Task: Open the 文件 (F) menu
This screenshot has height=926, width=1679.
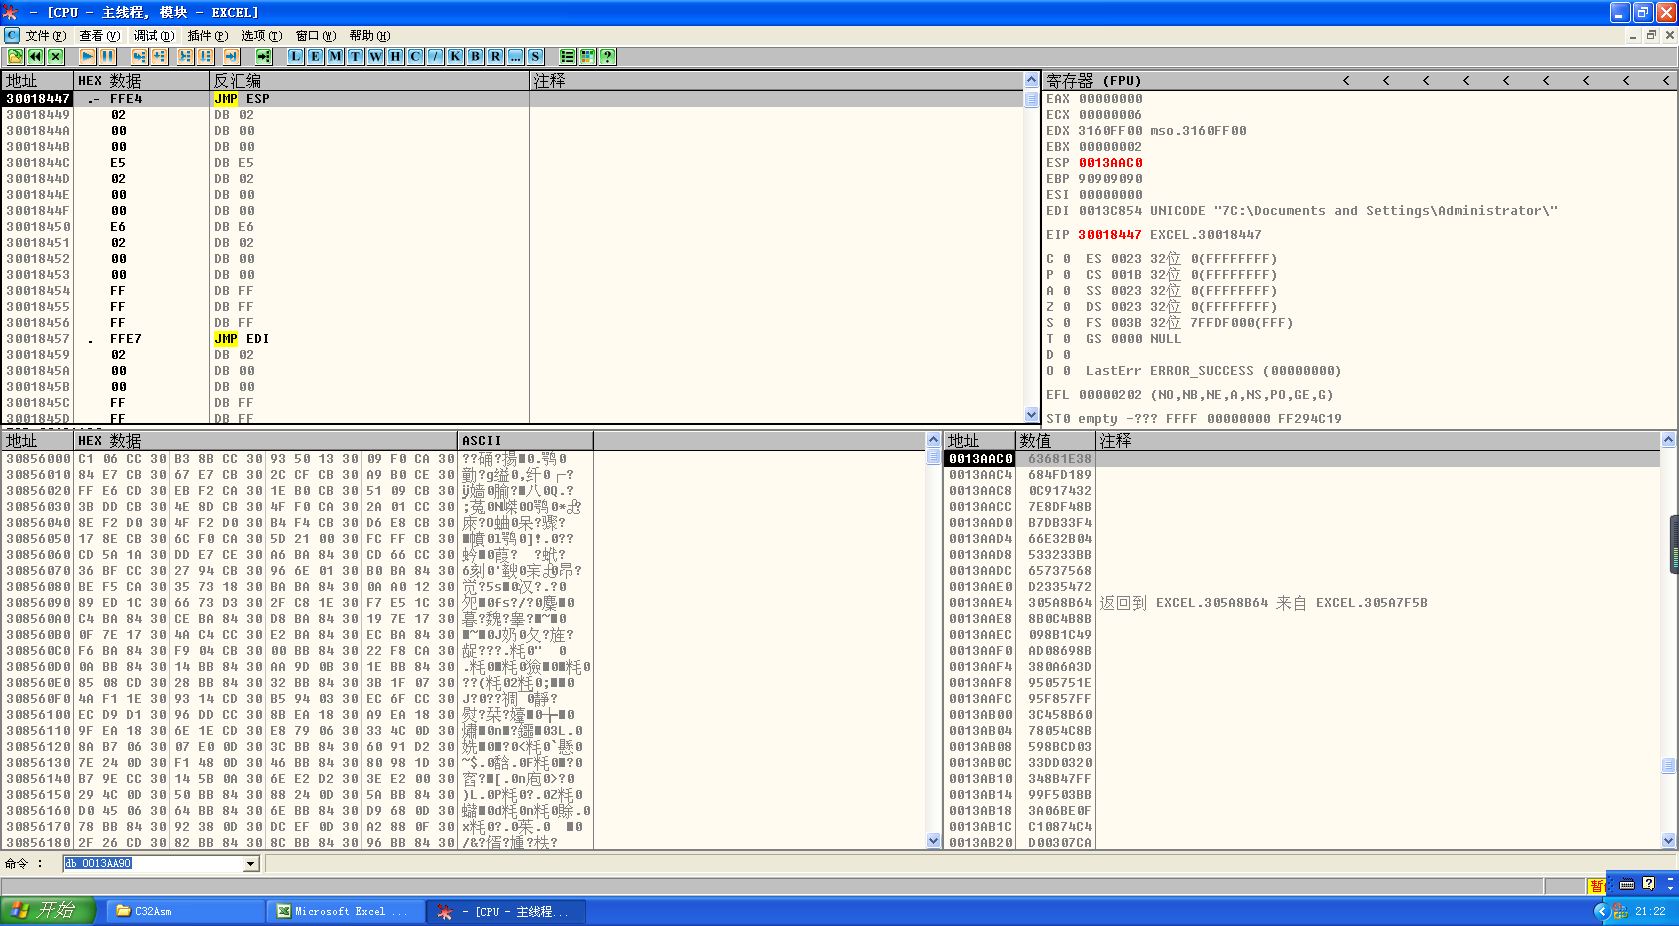Action: (46, 36)
